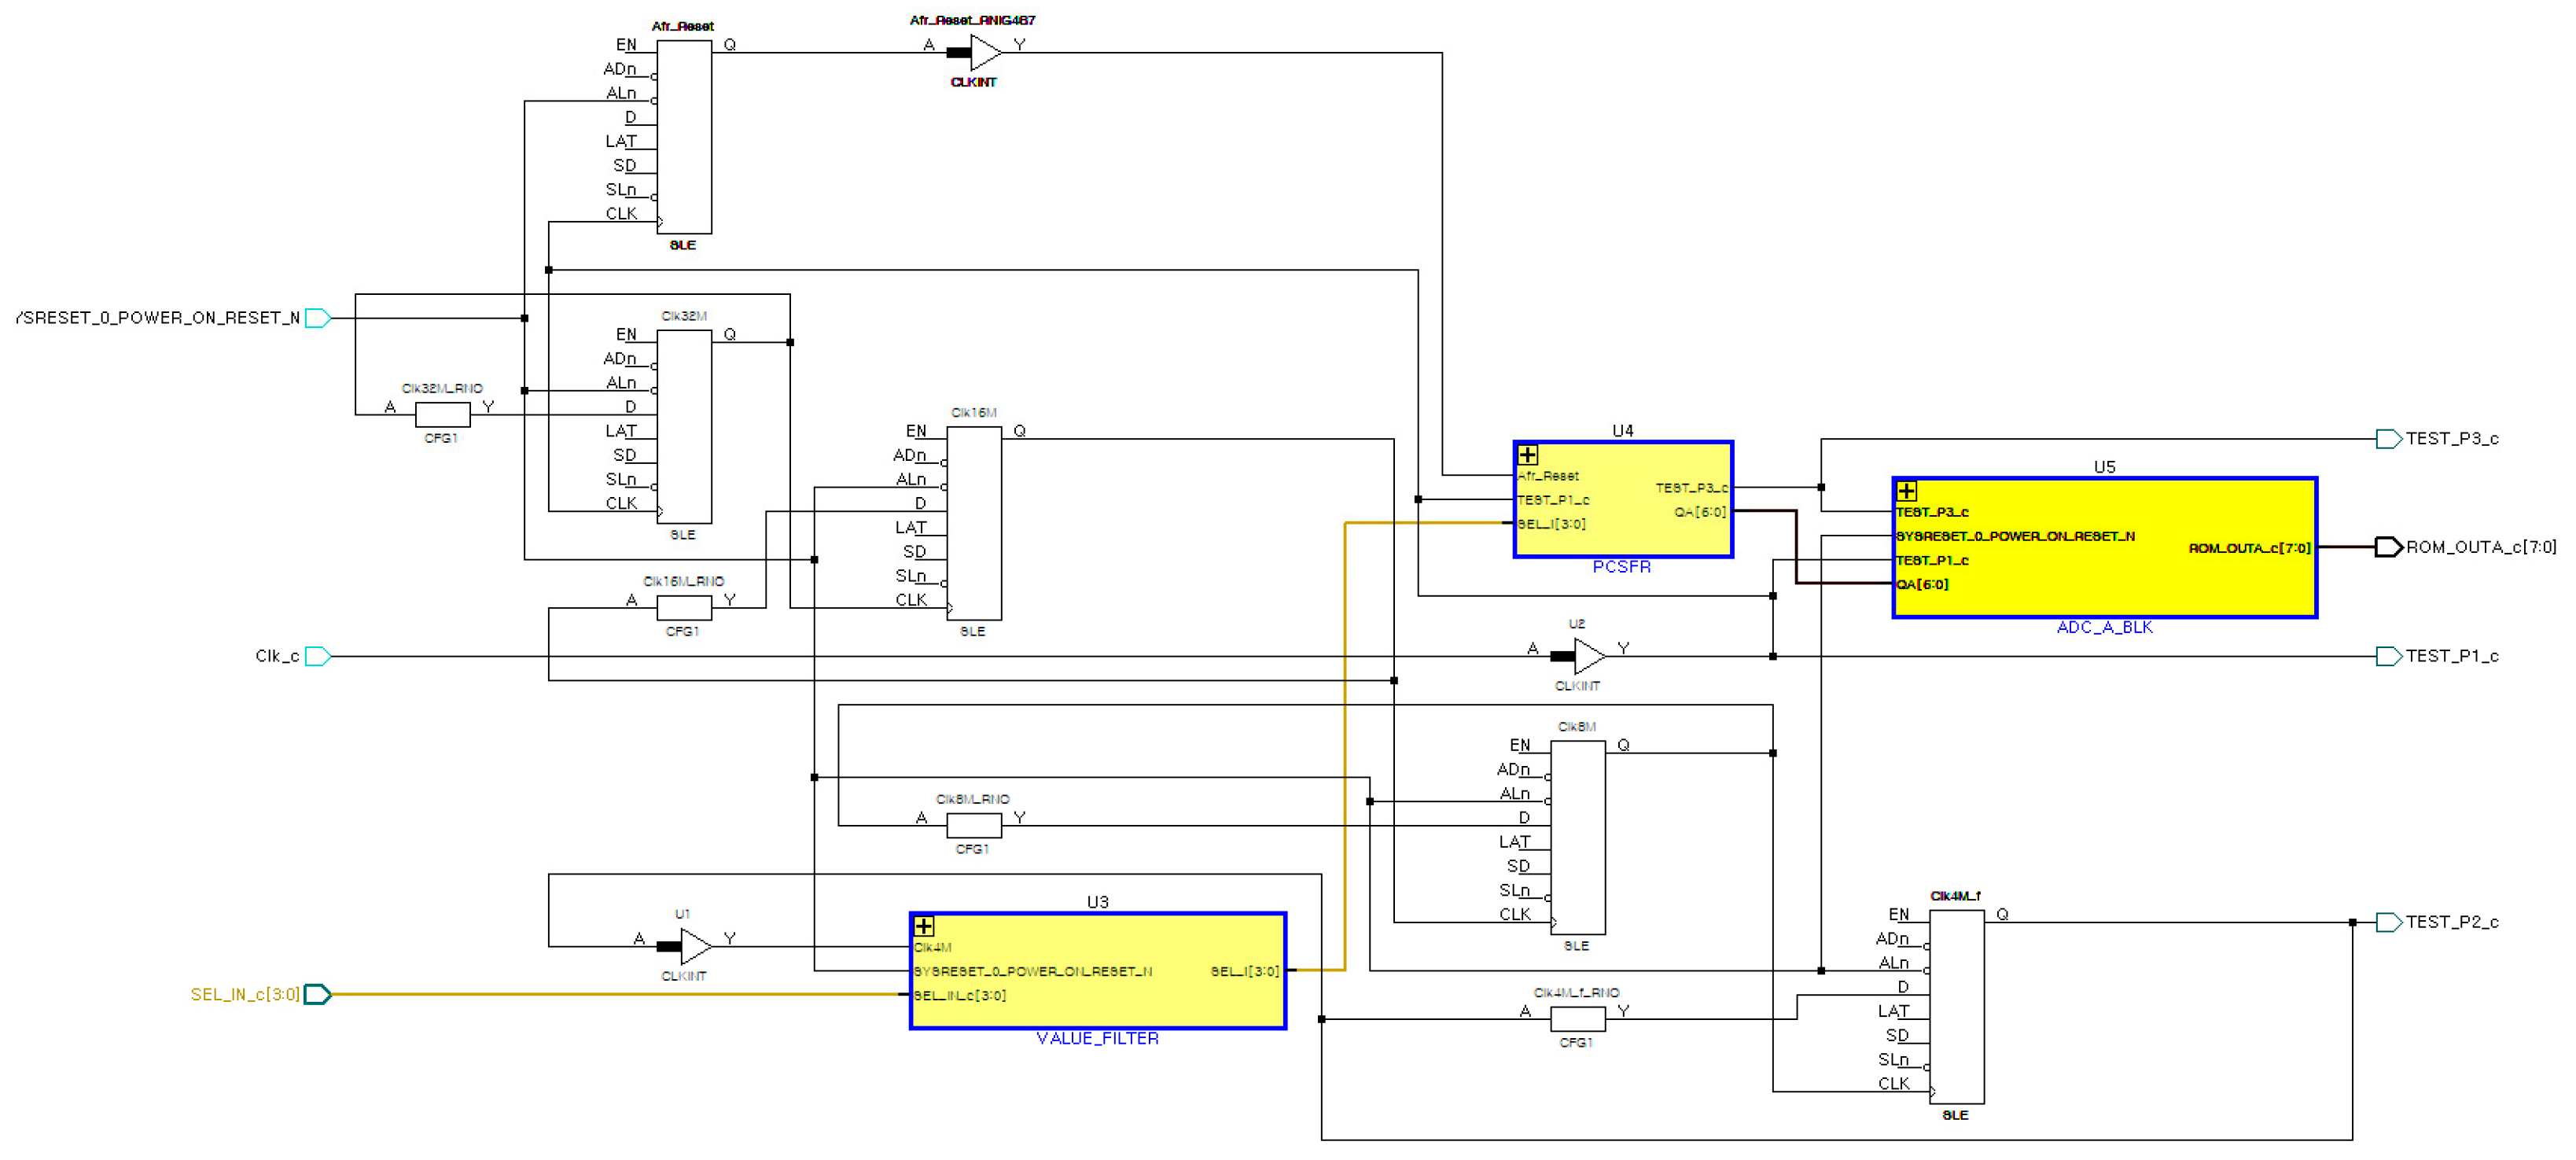Expand the U3 VALUE_FILTER block plus icon
2576x1160 pixels.
coord(924,926)
